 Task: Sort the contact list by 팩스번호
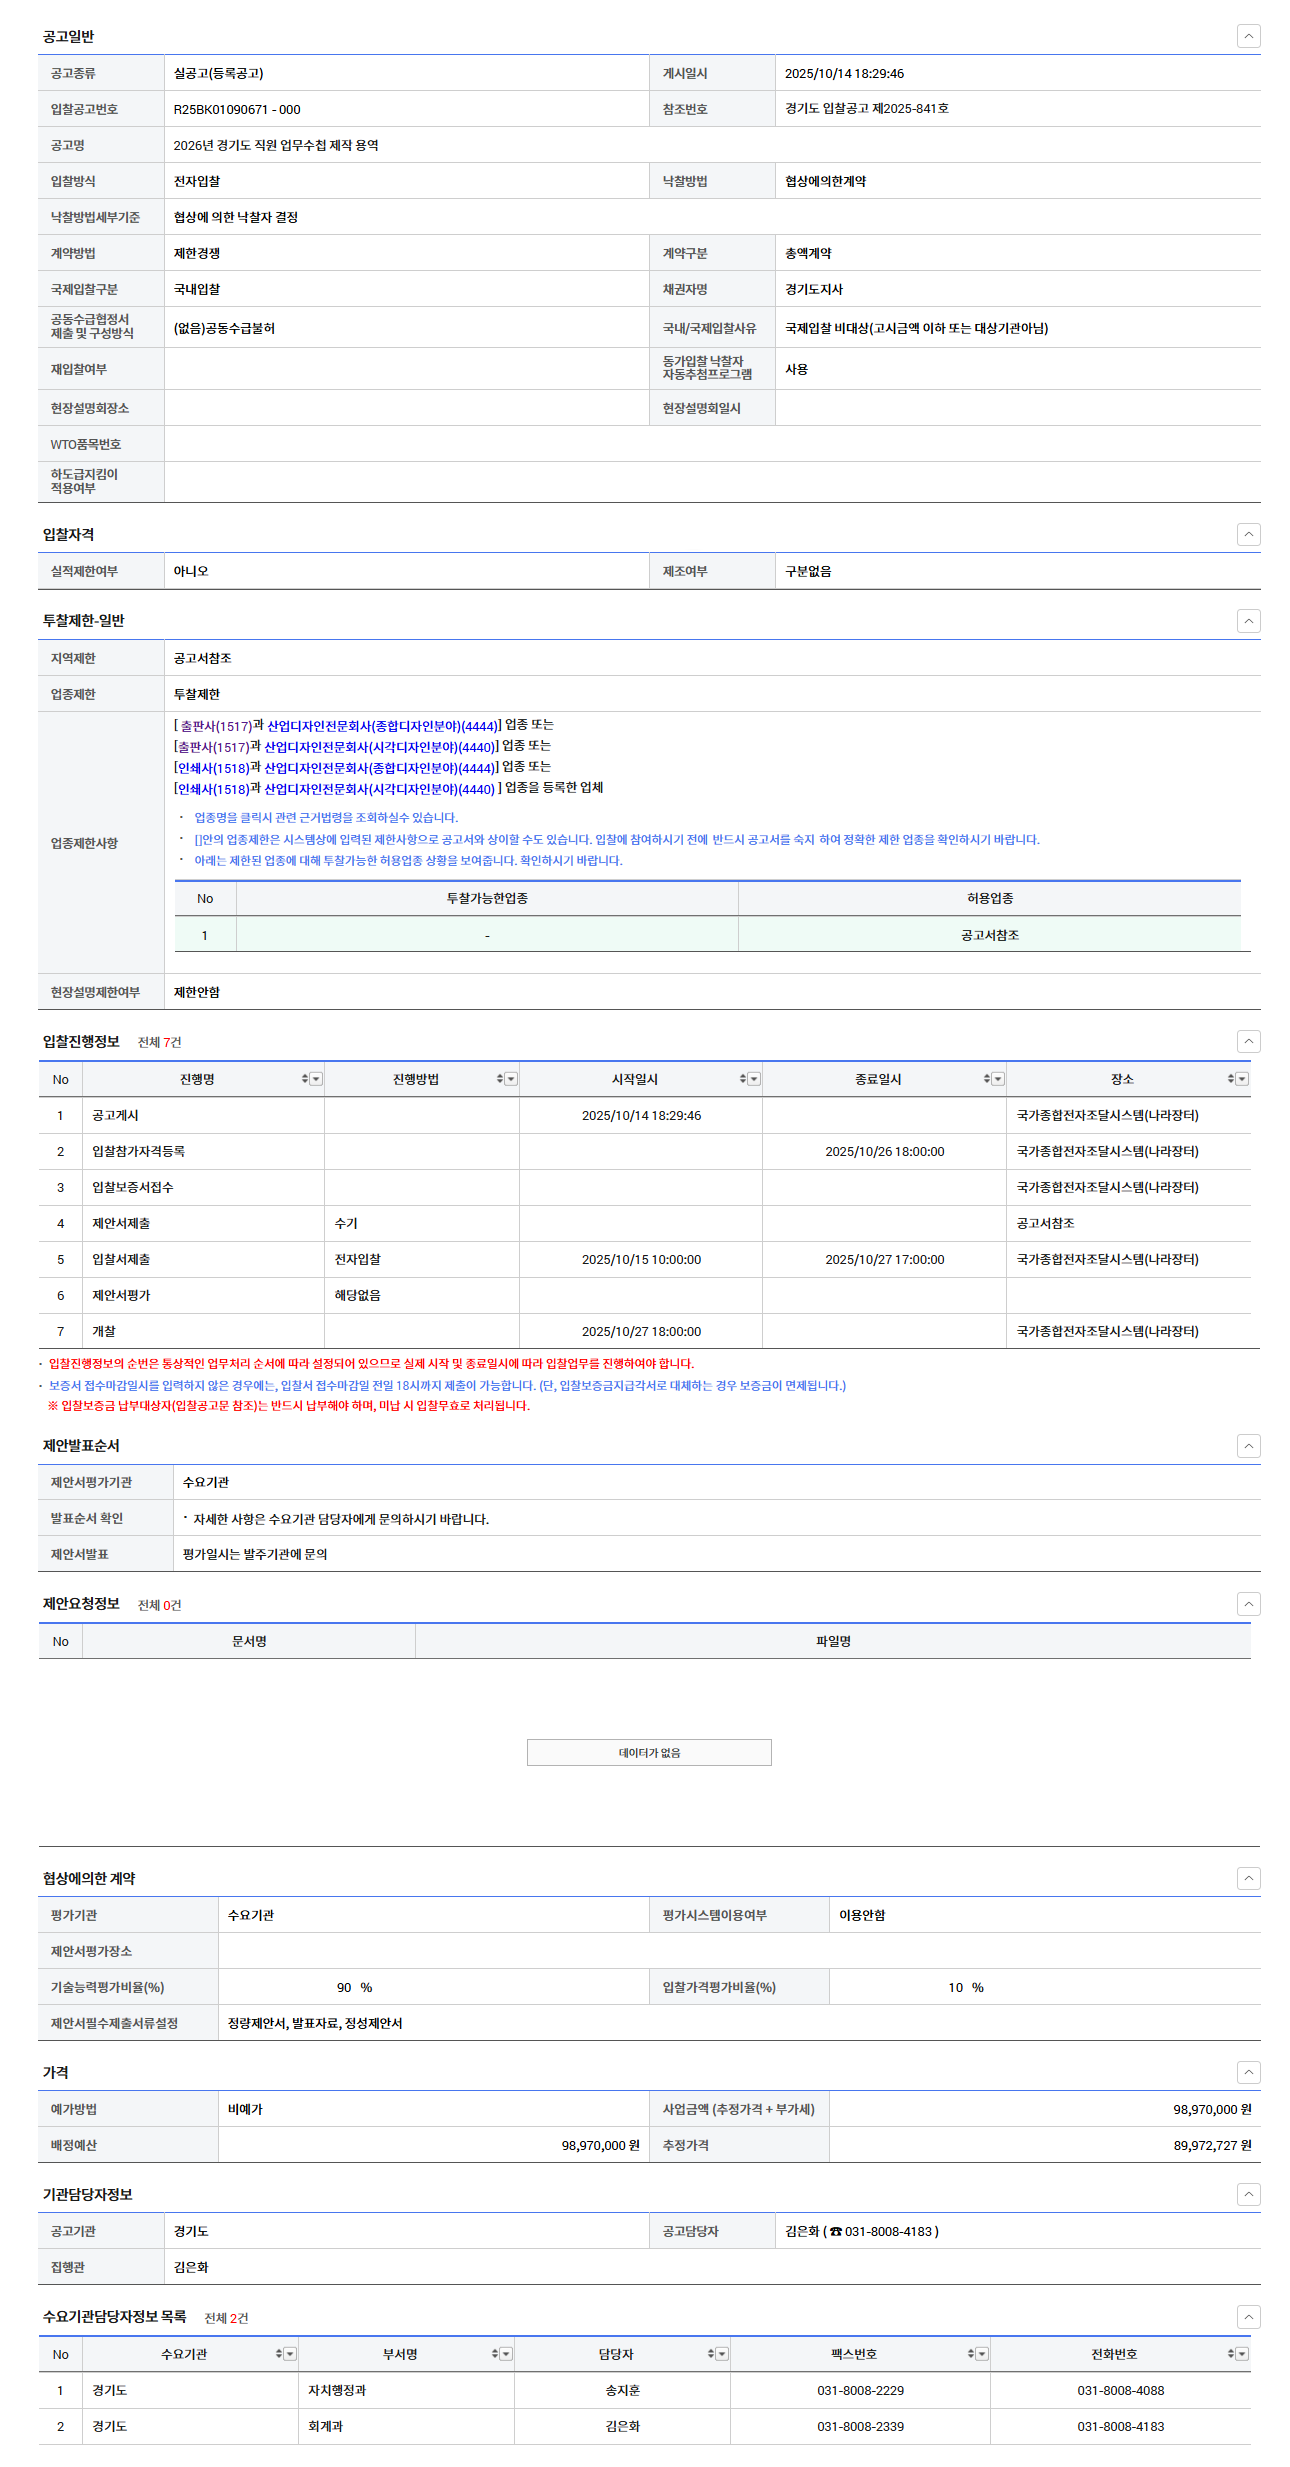pos(971,2354)
